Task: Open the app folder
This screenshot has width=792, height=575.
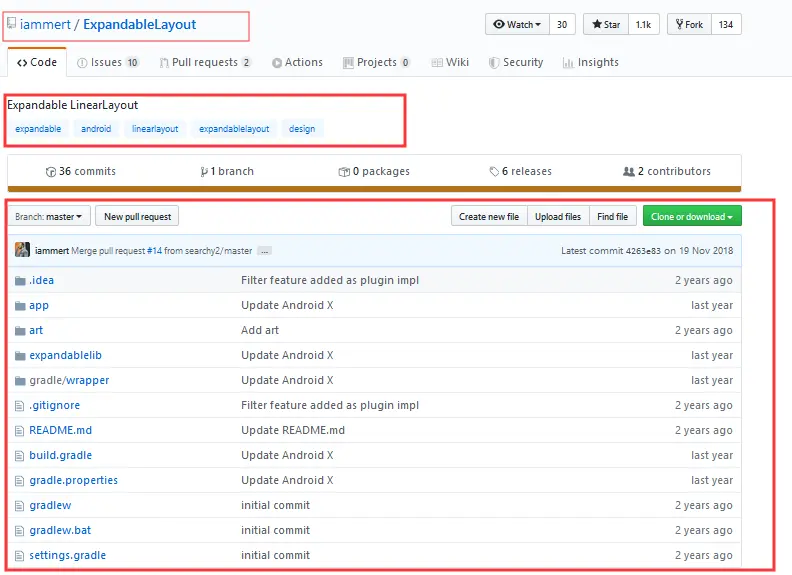Action: (39, 305)
